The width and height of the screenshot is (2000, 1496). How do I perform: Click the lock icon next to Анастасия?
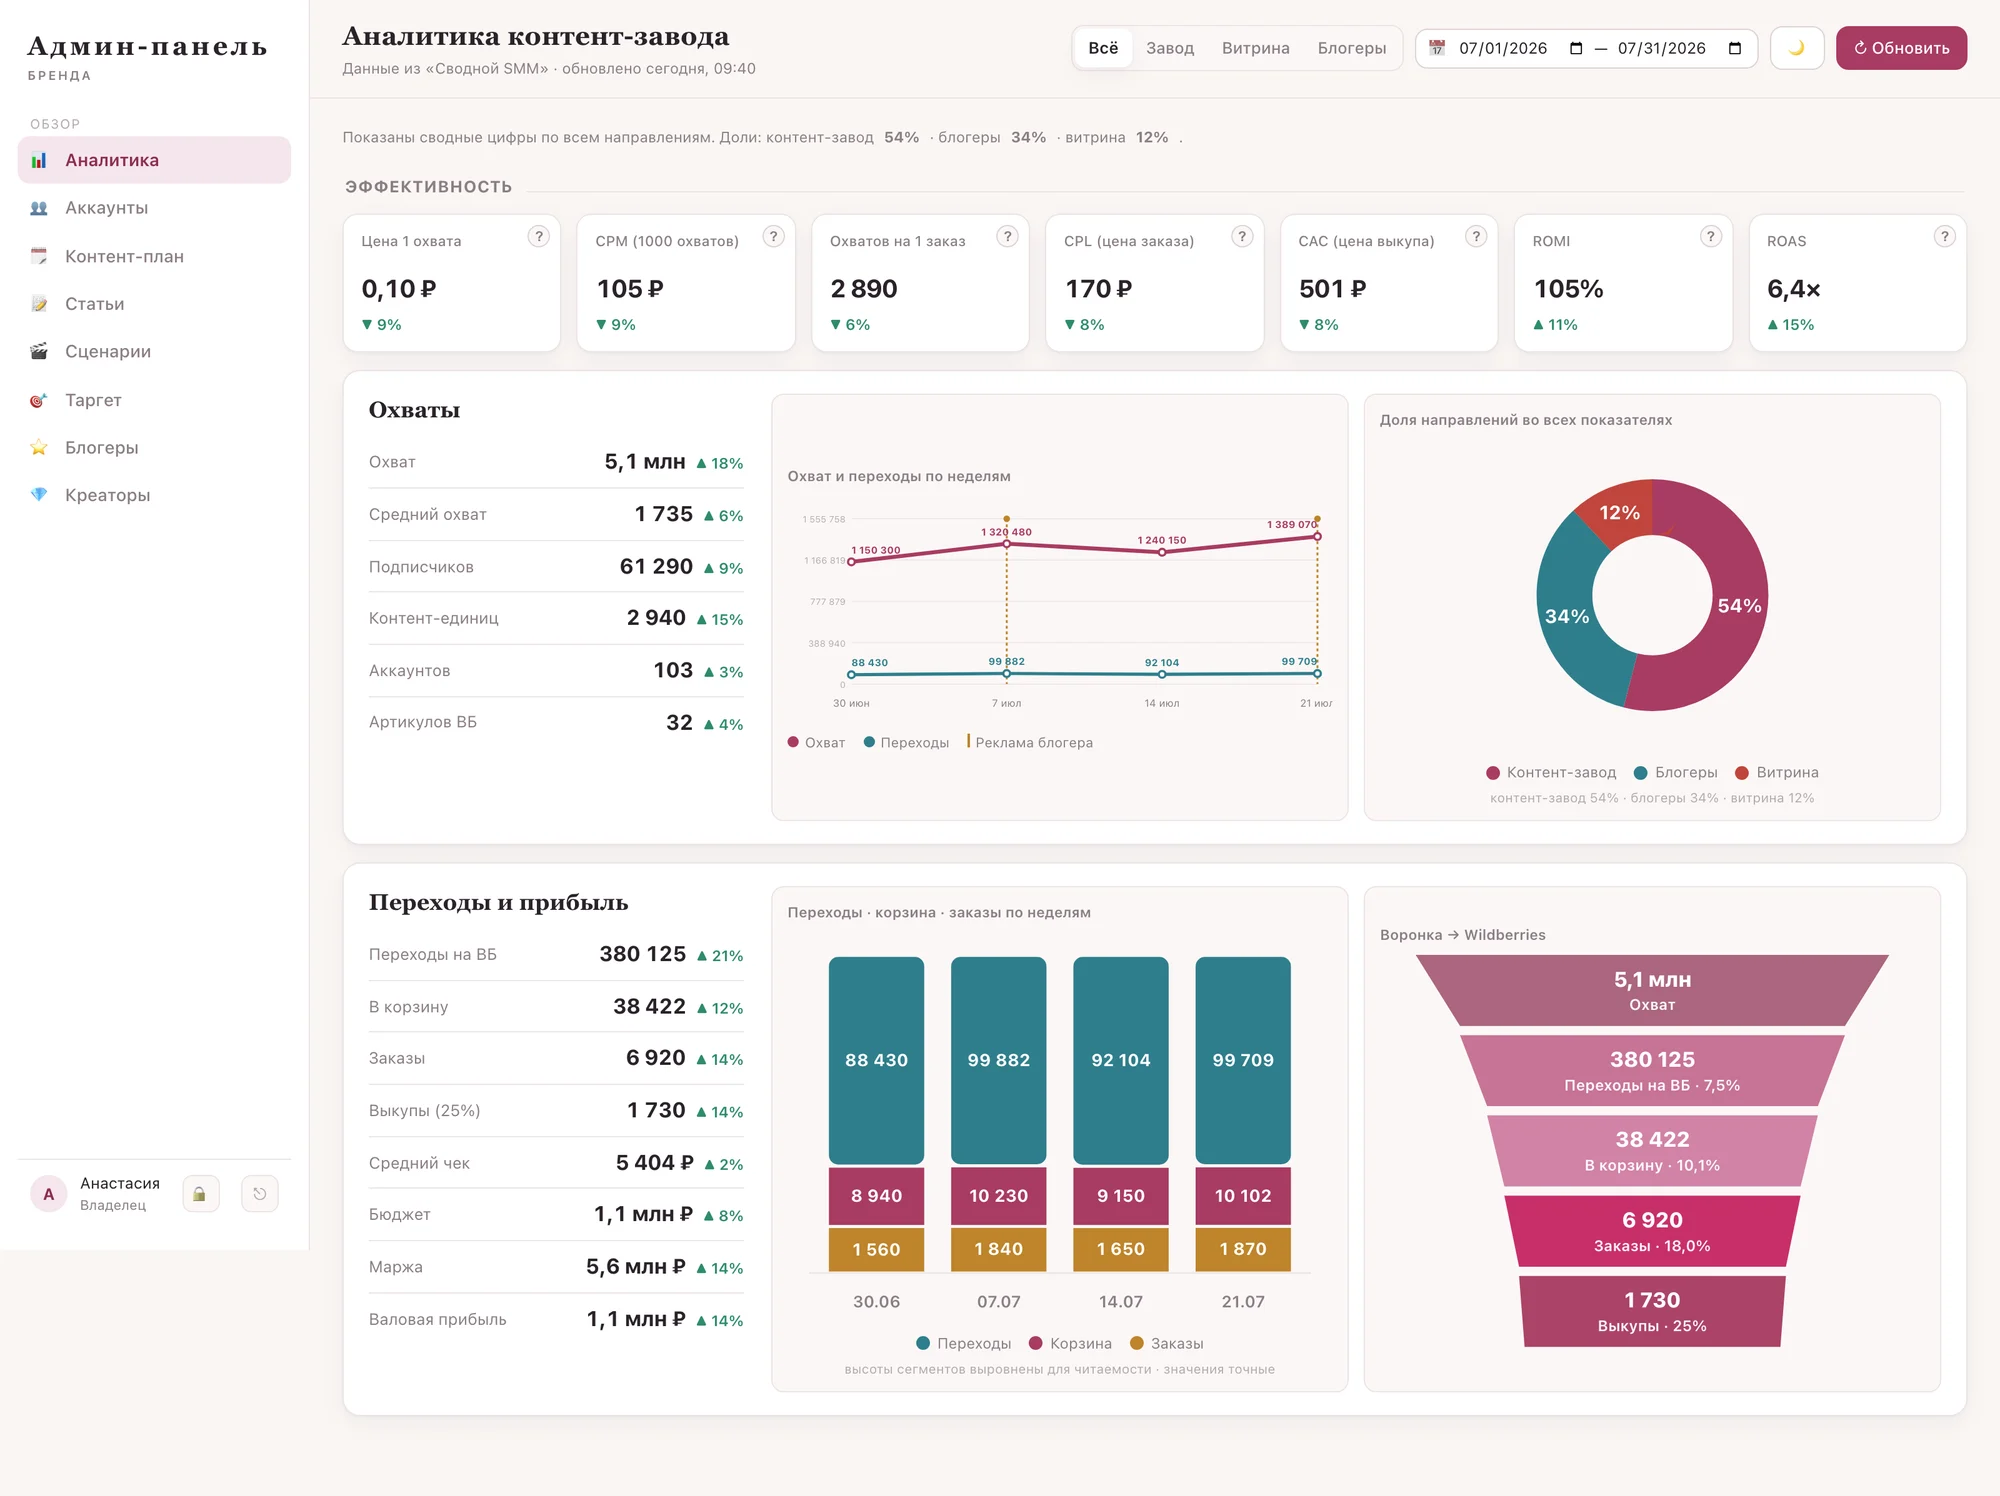click(x=200, y=1194)
